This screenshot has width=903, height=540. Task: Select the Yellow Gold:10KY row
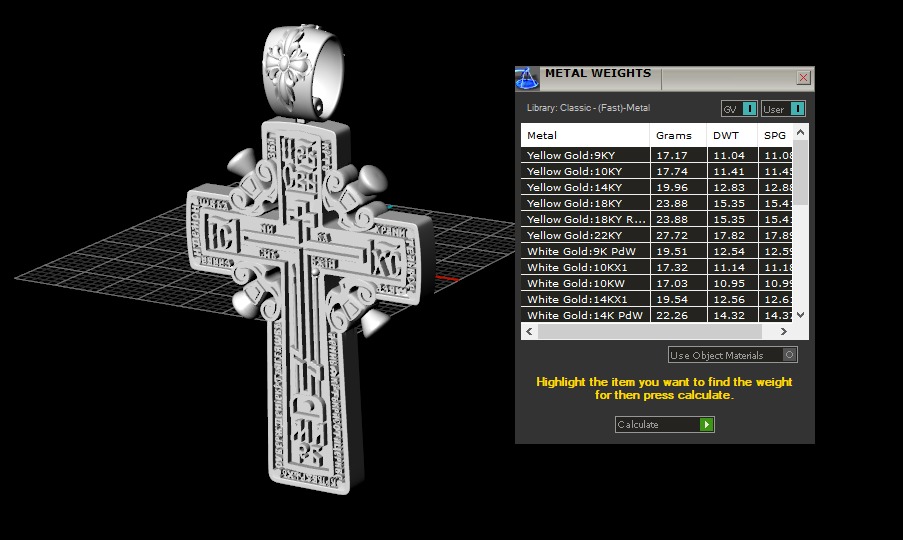point(657,171)
